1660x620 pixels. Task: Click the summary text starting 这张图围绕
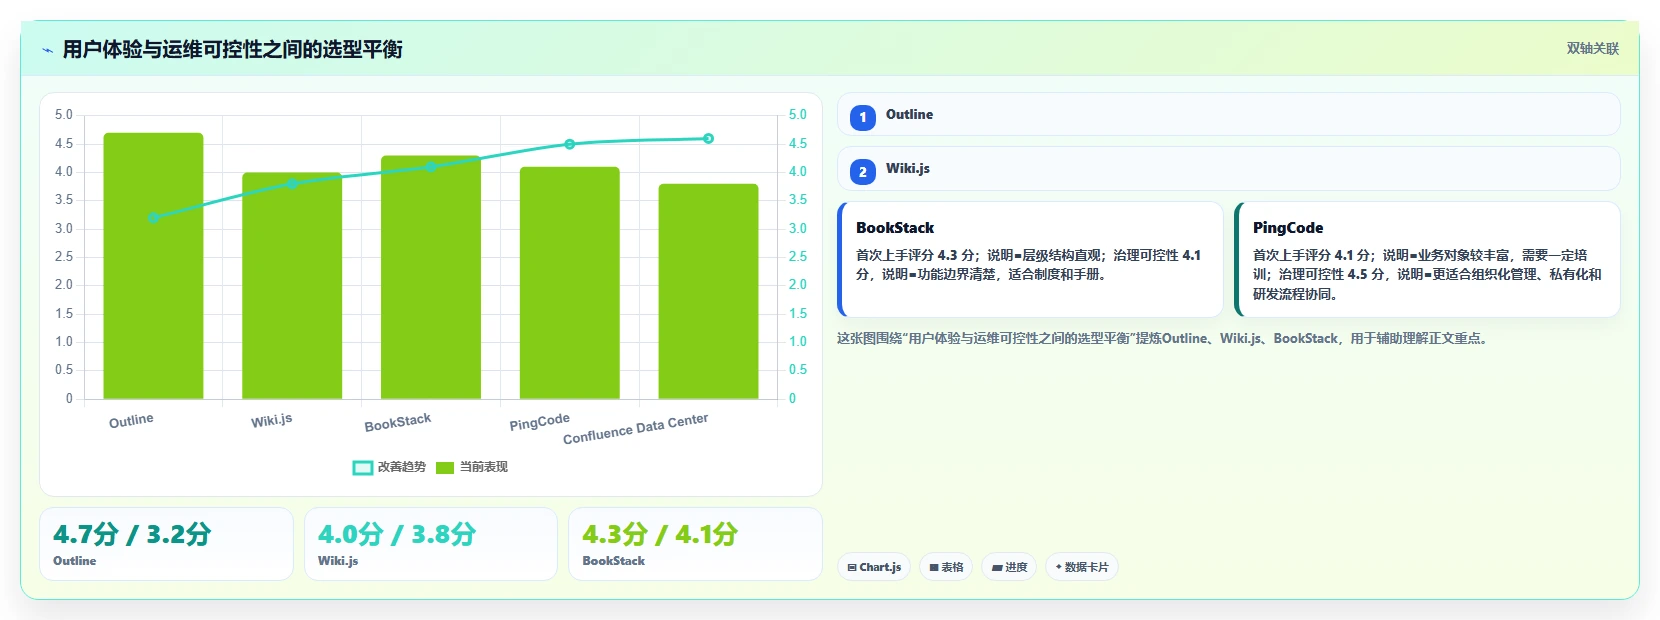pos(1164,339)
